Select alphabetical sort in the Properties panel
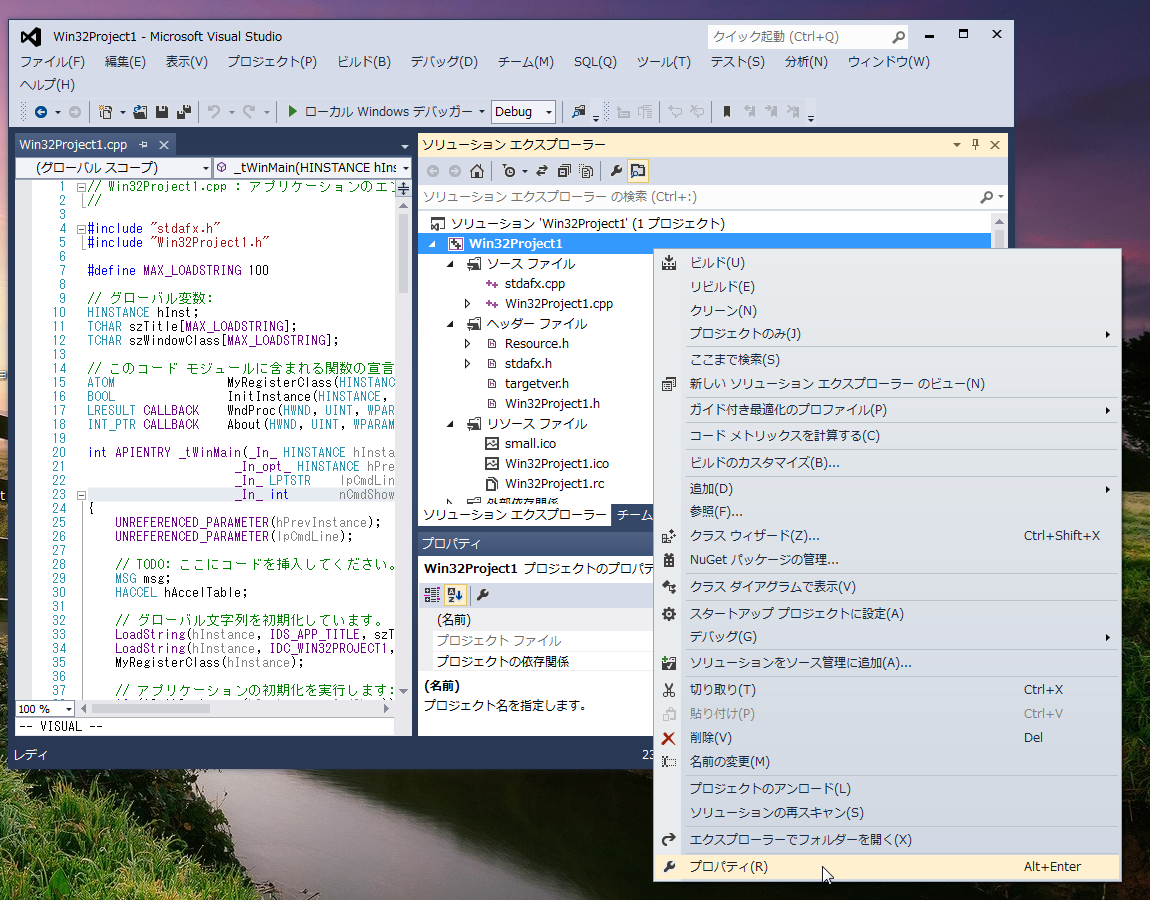Image resolution: width=1150 pixels, height=900 pixels. (x=456, y=594)
